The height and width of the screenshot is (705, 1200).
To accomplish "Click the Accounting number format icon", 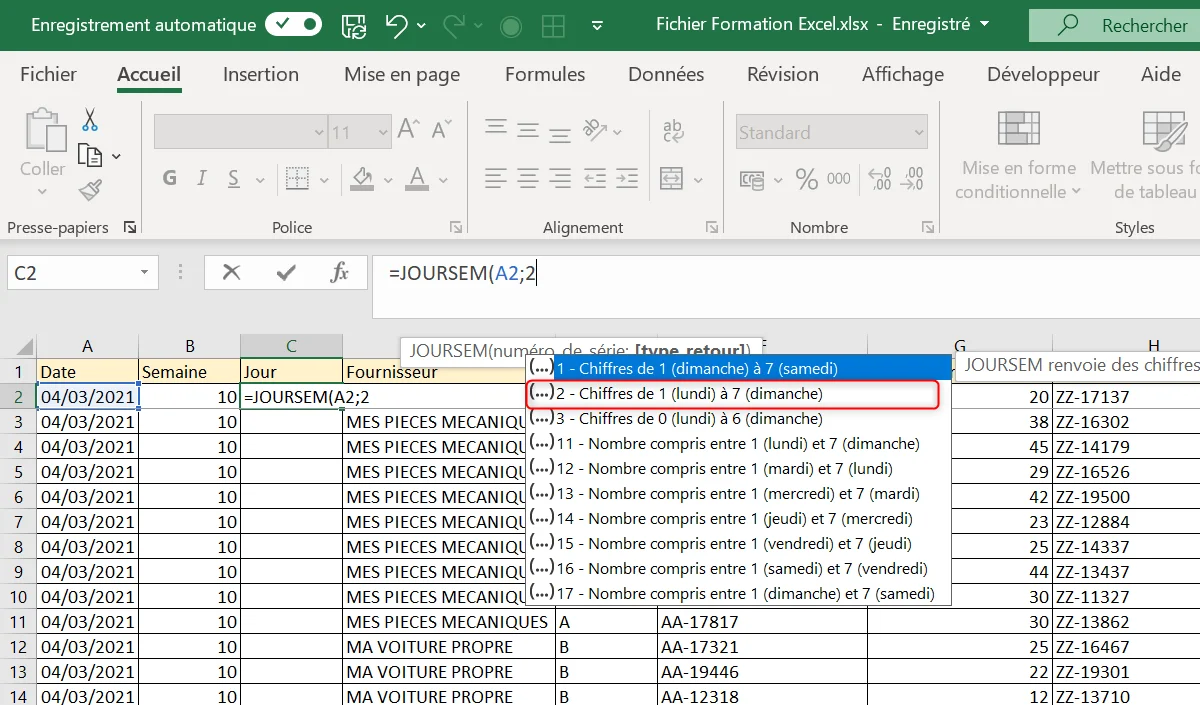I will 752,179.
